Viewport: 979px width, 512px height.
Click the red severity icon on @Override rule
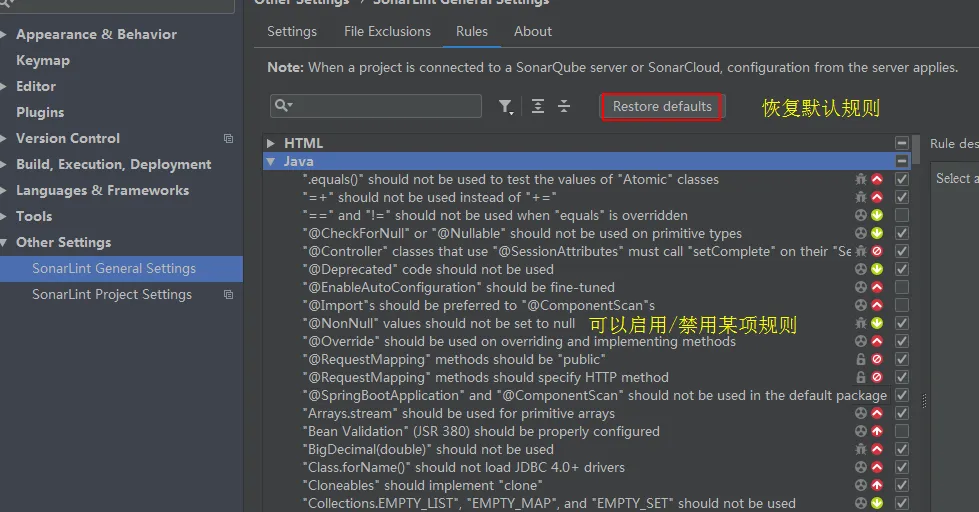point(877,342)
